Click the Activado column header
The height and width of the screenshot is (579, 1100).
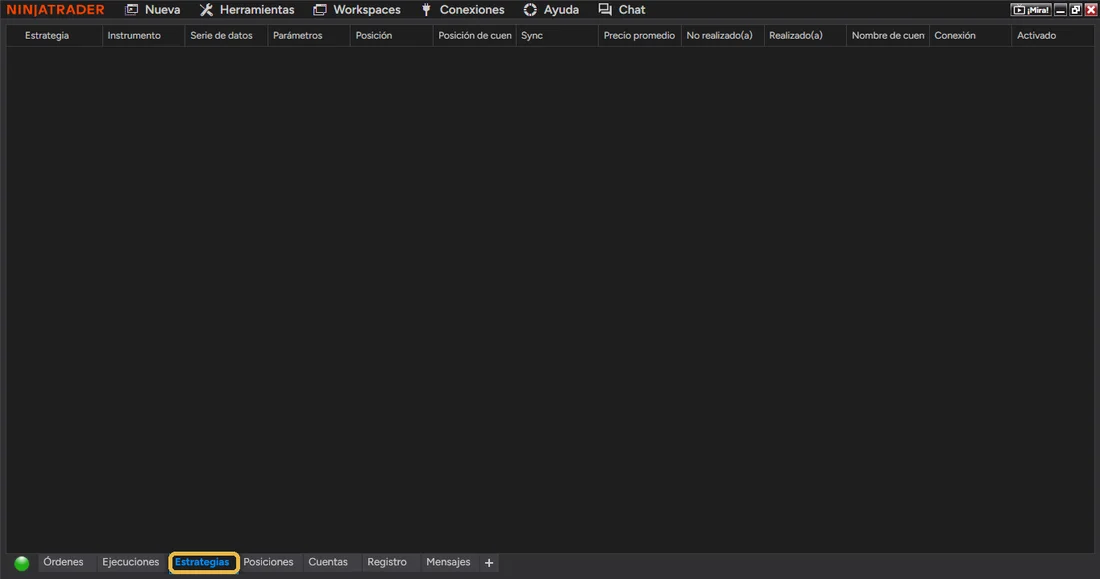(1053, 36)
